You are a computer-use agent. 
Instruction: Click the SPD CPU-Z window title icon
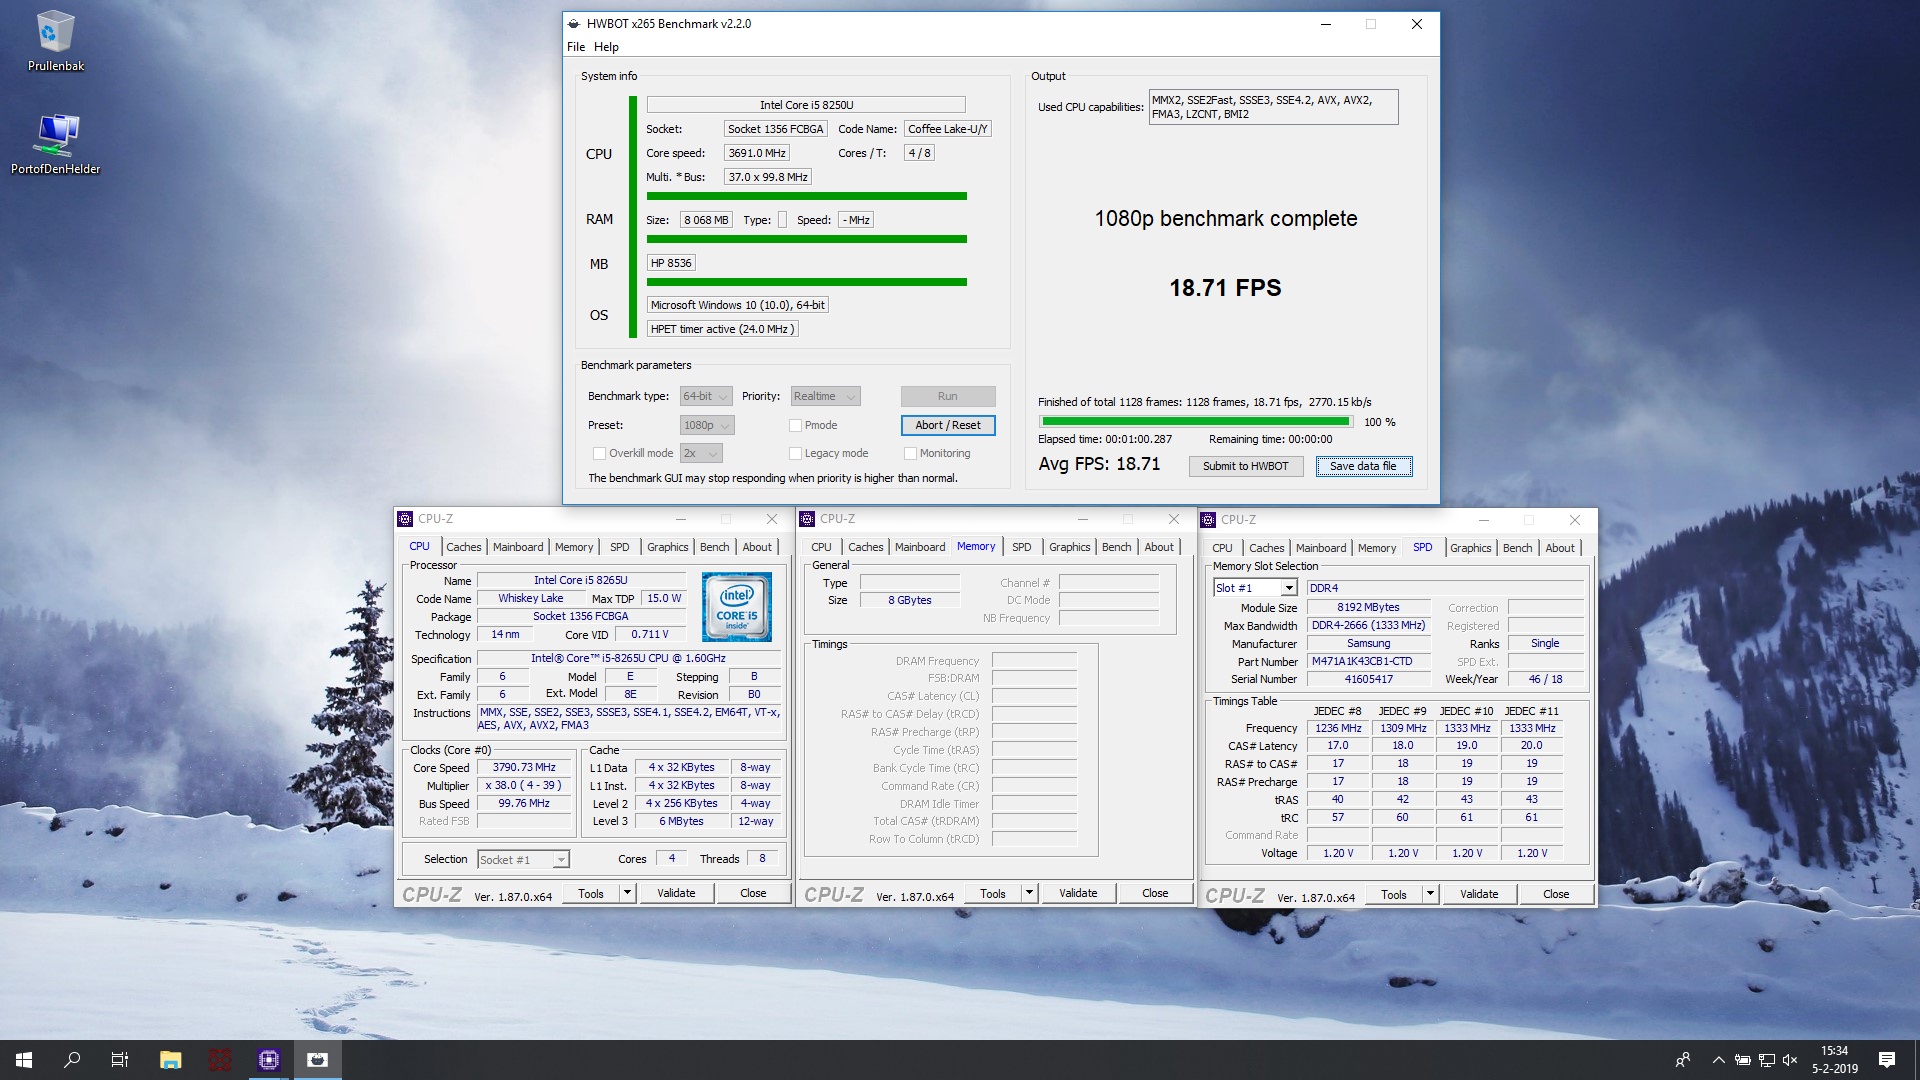1208,520
